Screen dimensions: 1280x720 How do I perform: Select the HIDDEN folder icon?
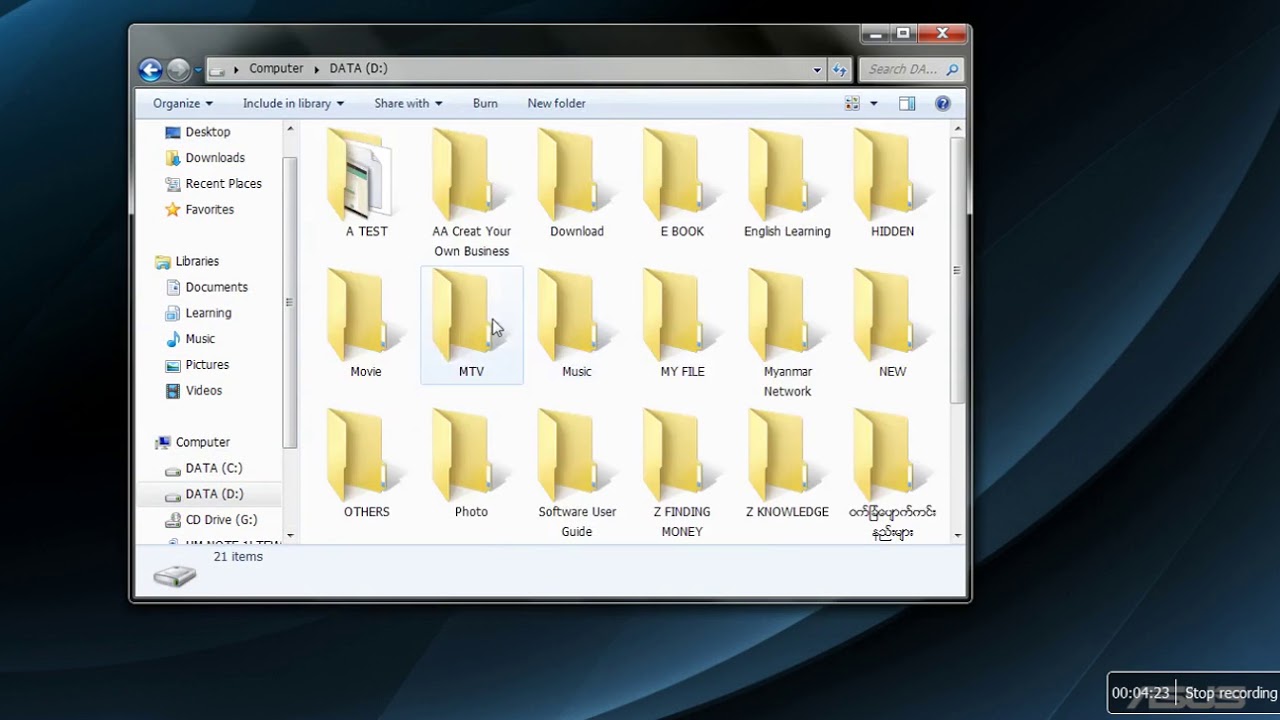coord(887,174)
